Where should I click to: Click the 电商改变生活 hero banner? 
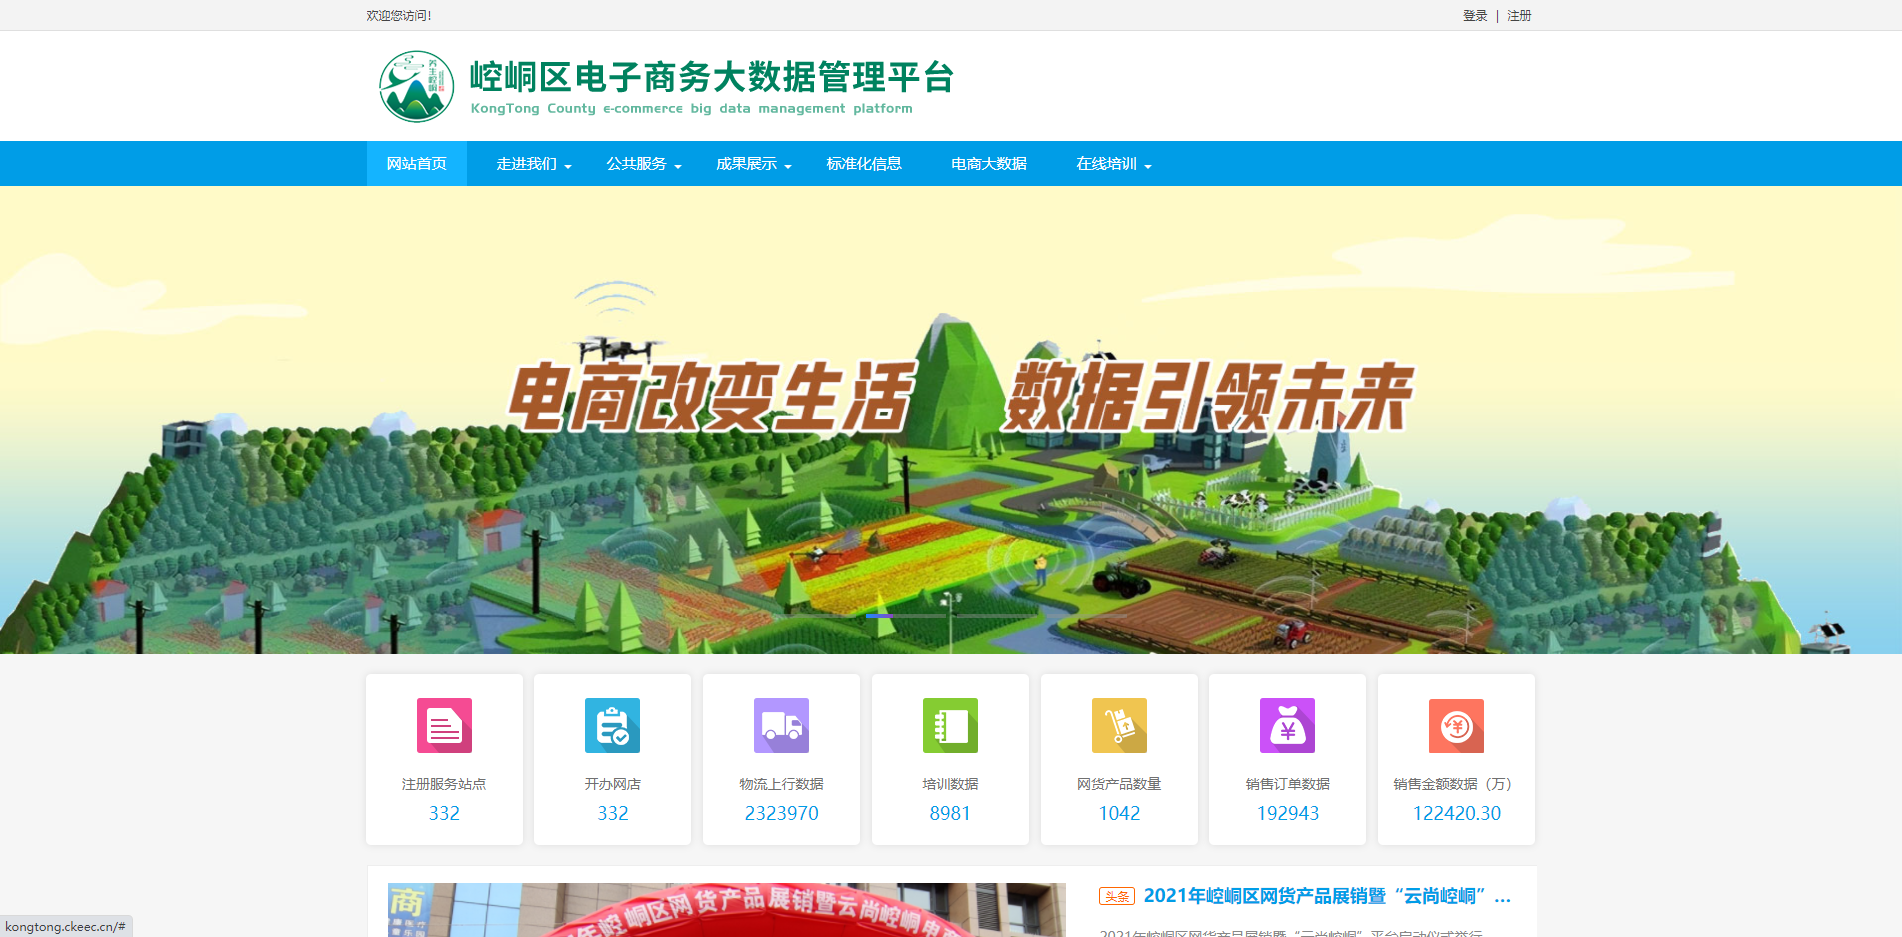(x=951, y=420)
